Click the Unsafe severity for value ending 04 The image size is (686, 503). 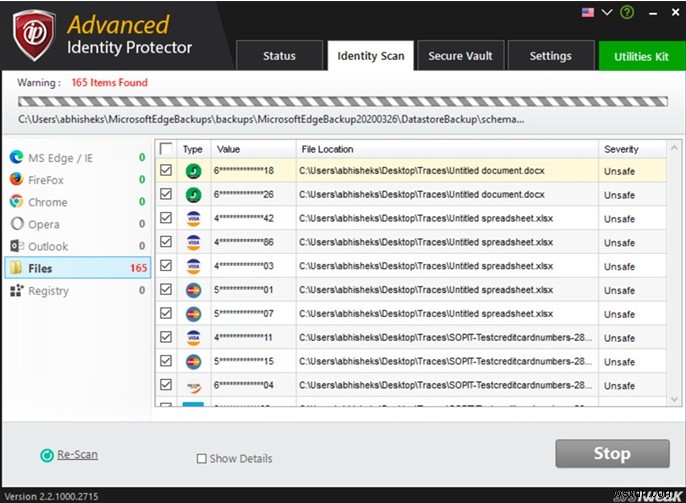point(619,386)
